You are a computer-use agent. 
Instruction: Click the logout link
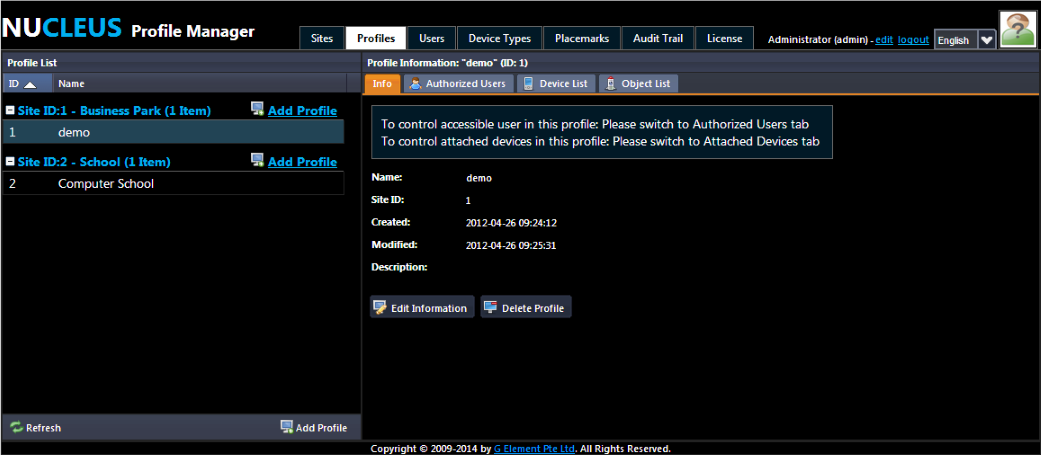coord(914,40)
